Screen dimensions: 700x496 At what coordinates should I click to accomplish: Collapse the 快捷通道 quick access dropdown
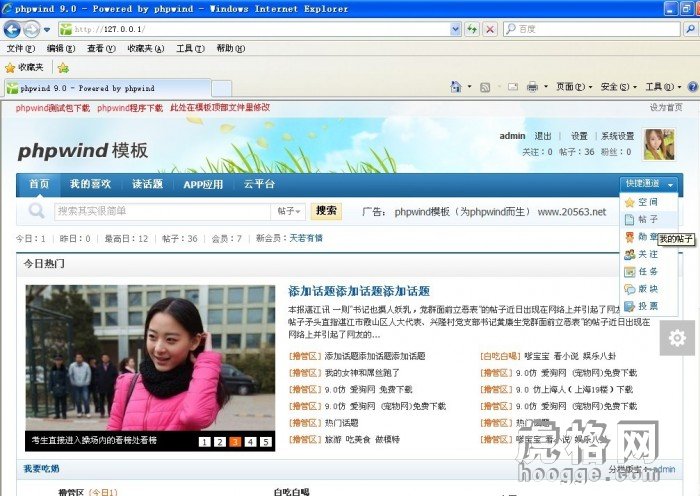pos(649,183)
